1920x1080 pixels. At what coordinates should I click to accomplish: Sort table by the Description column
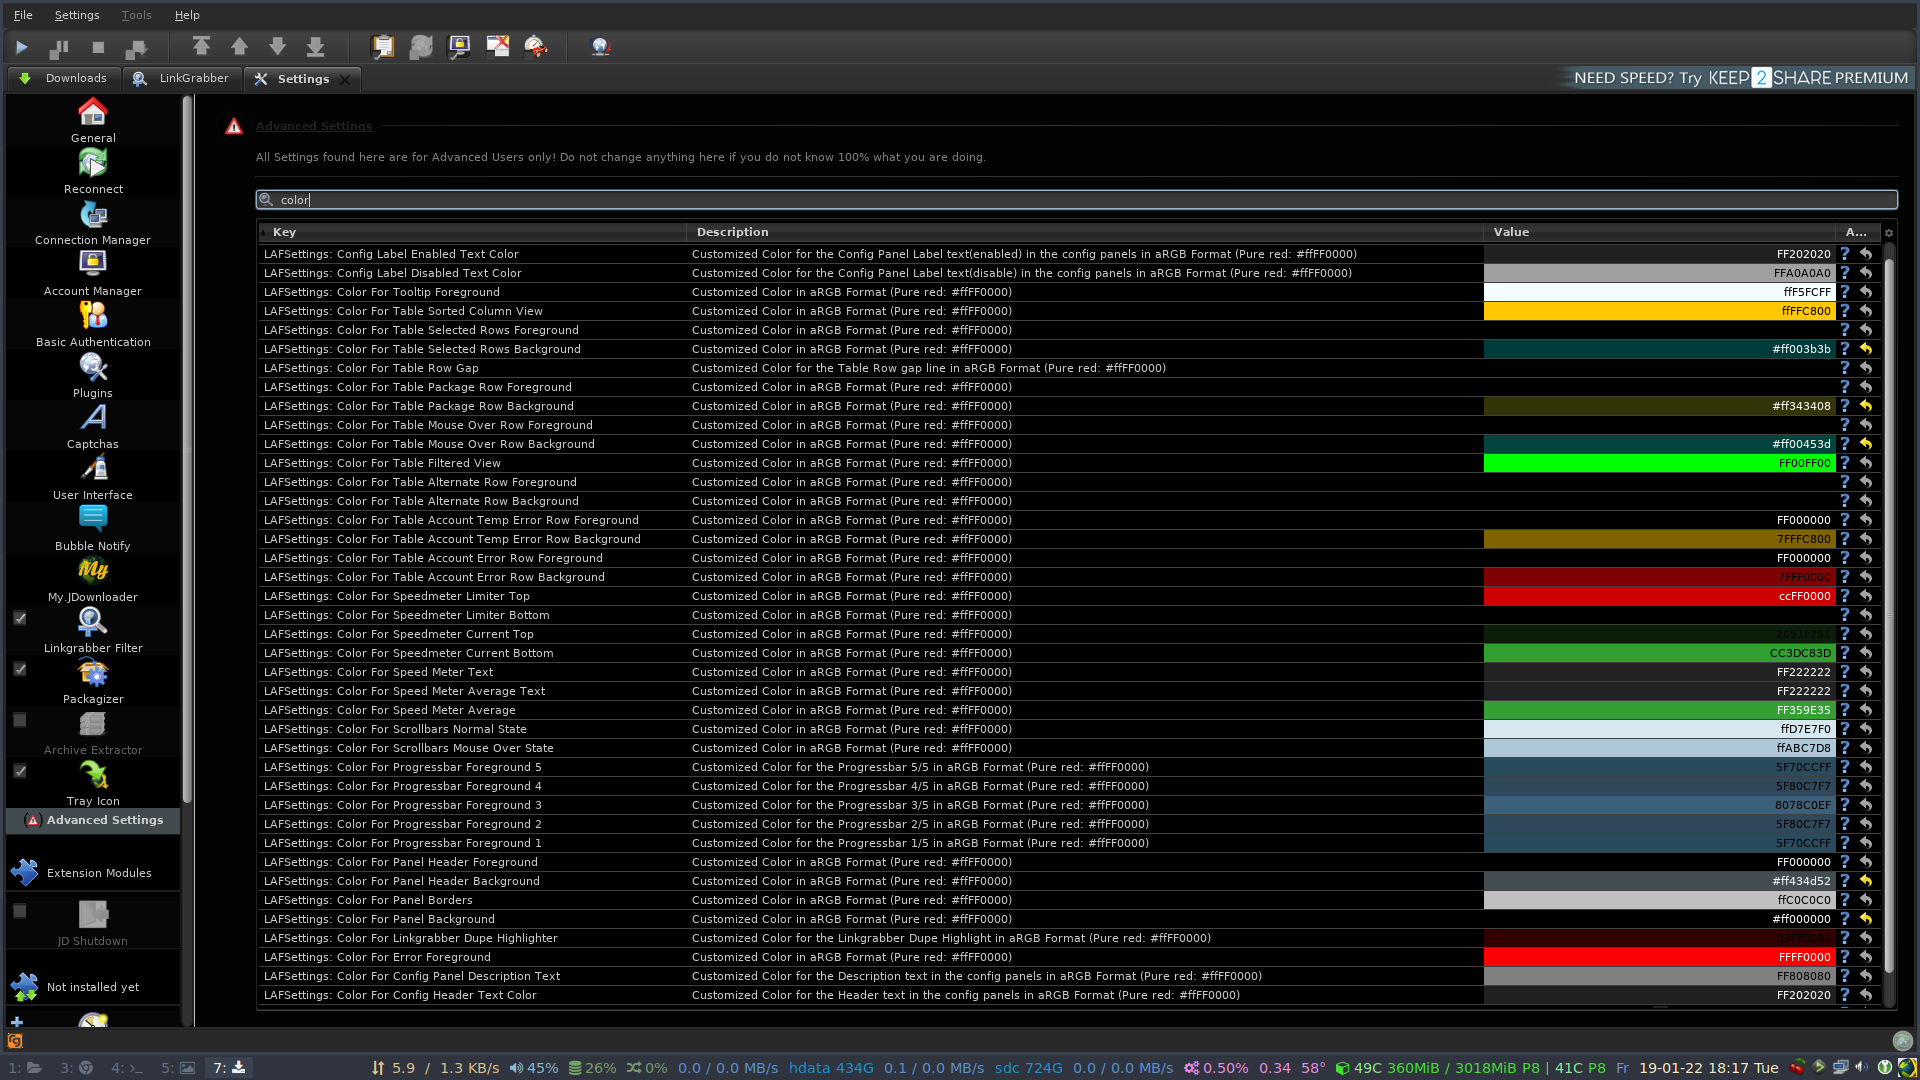point(1085,232)
